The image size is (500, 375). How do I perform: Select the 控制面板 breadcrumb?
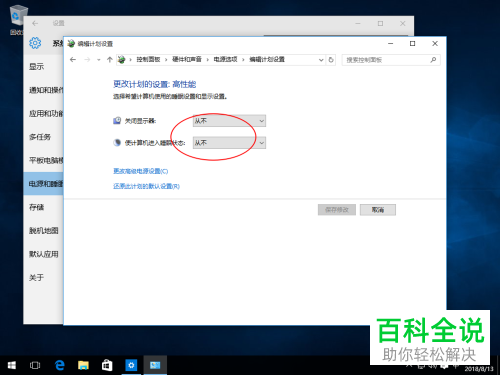[148, 59]
